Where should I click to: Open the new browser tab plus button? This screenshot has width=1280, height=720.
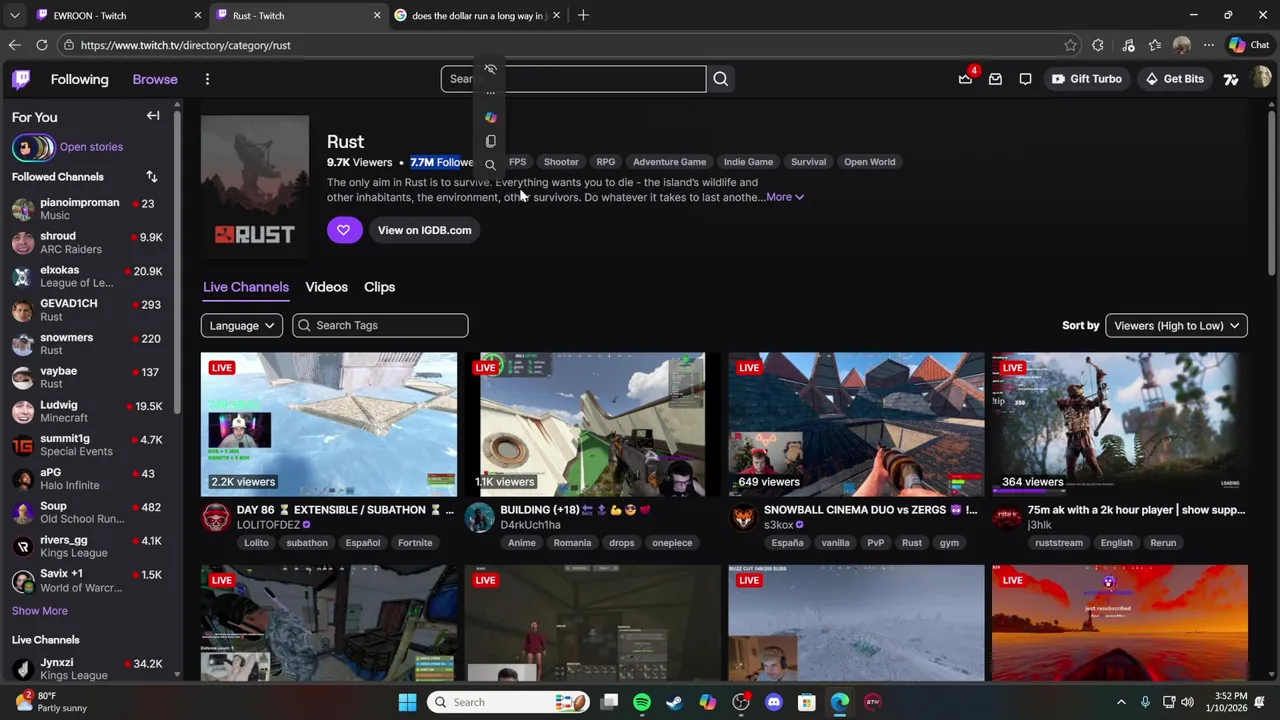pos(583,15)
